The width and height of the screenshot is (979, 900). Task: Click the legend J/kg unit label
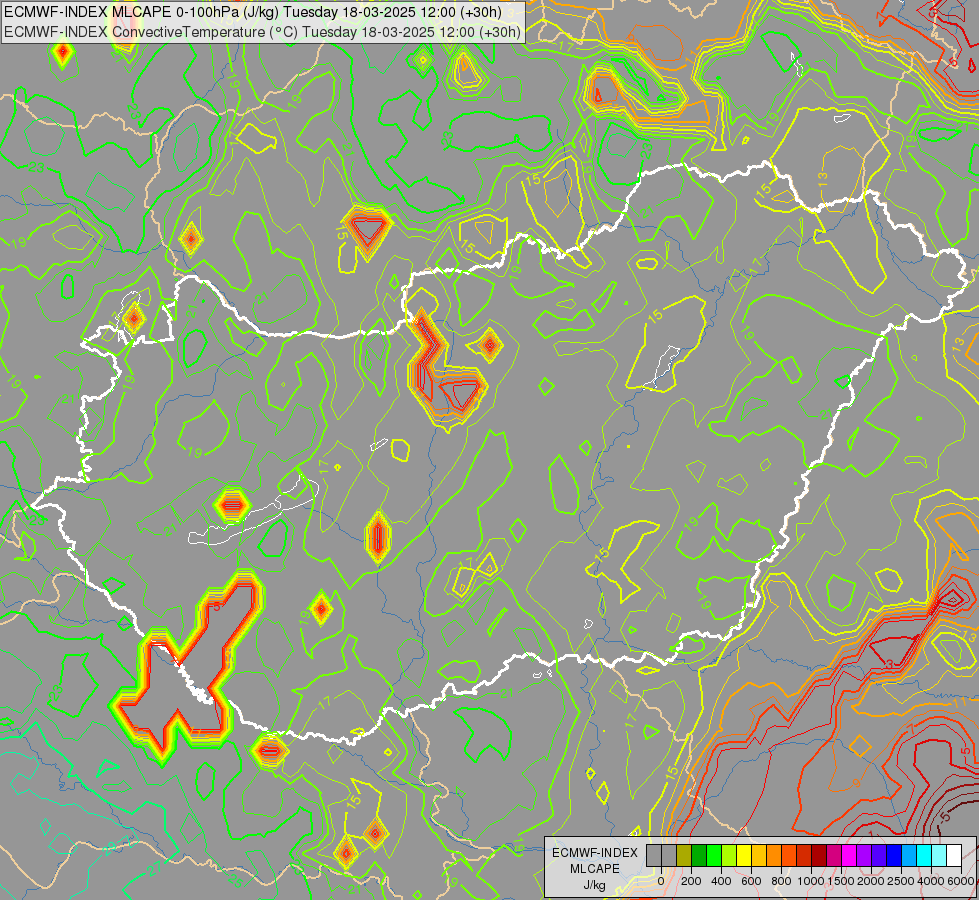(595, 885)
